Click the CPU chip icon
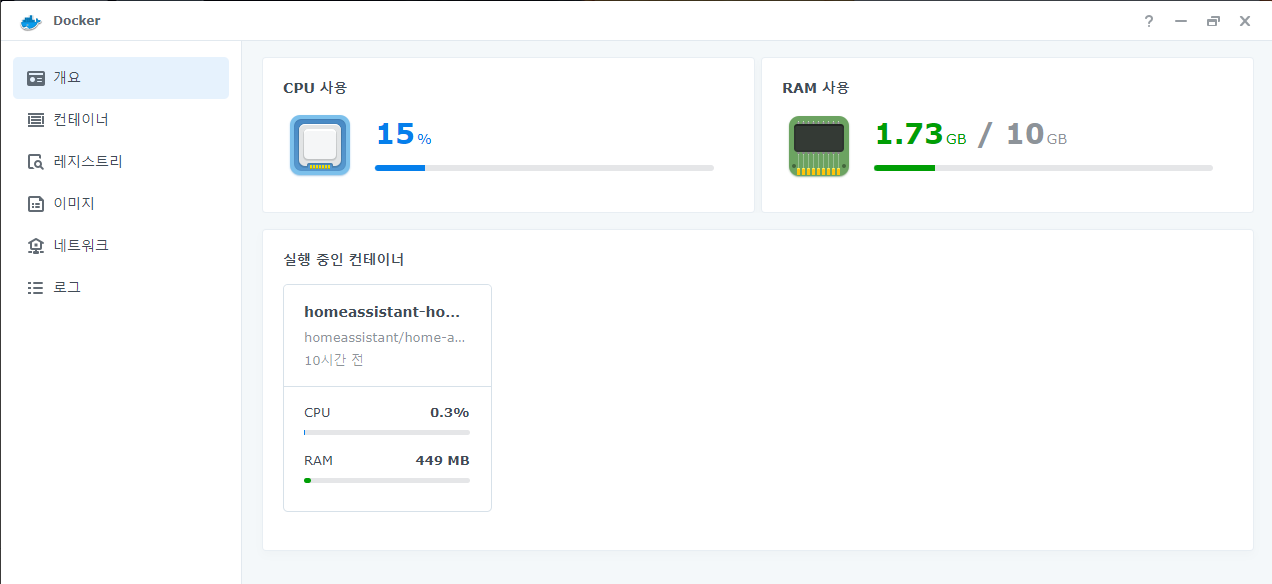 [x=320, y=146]
